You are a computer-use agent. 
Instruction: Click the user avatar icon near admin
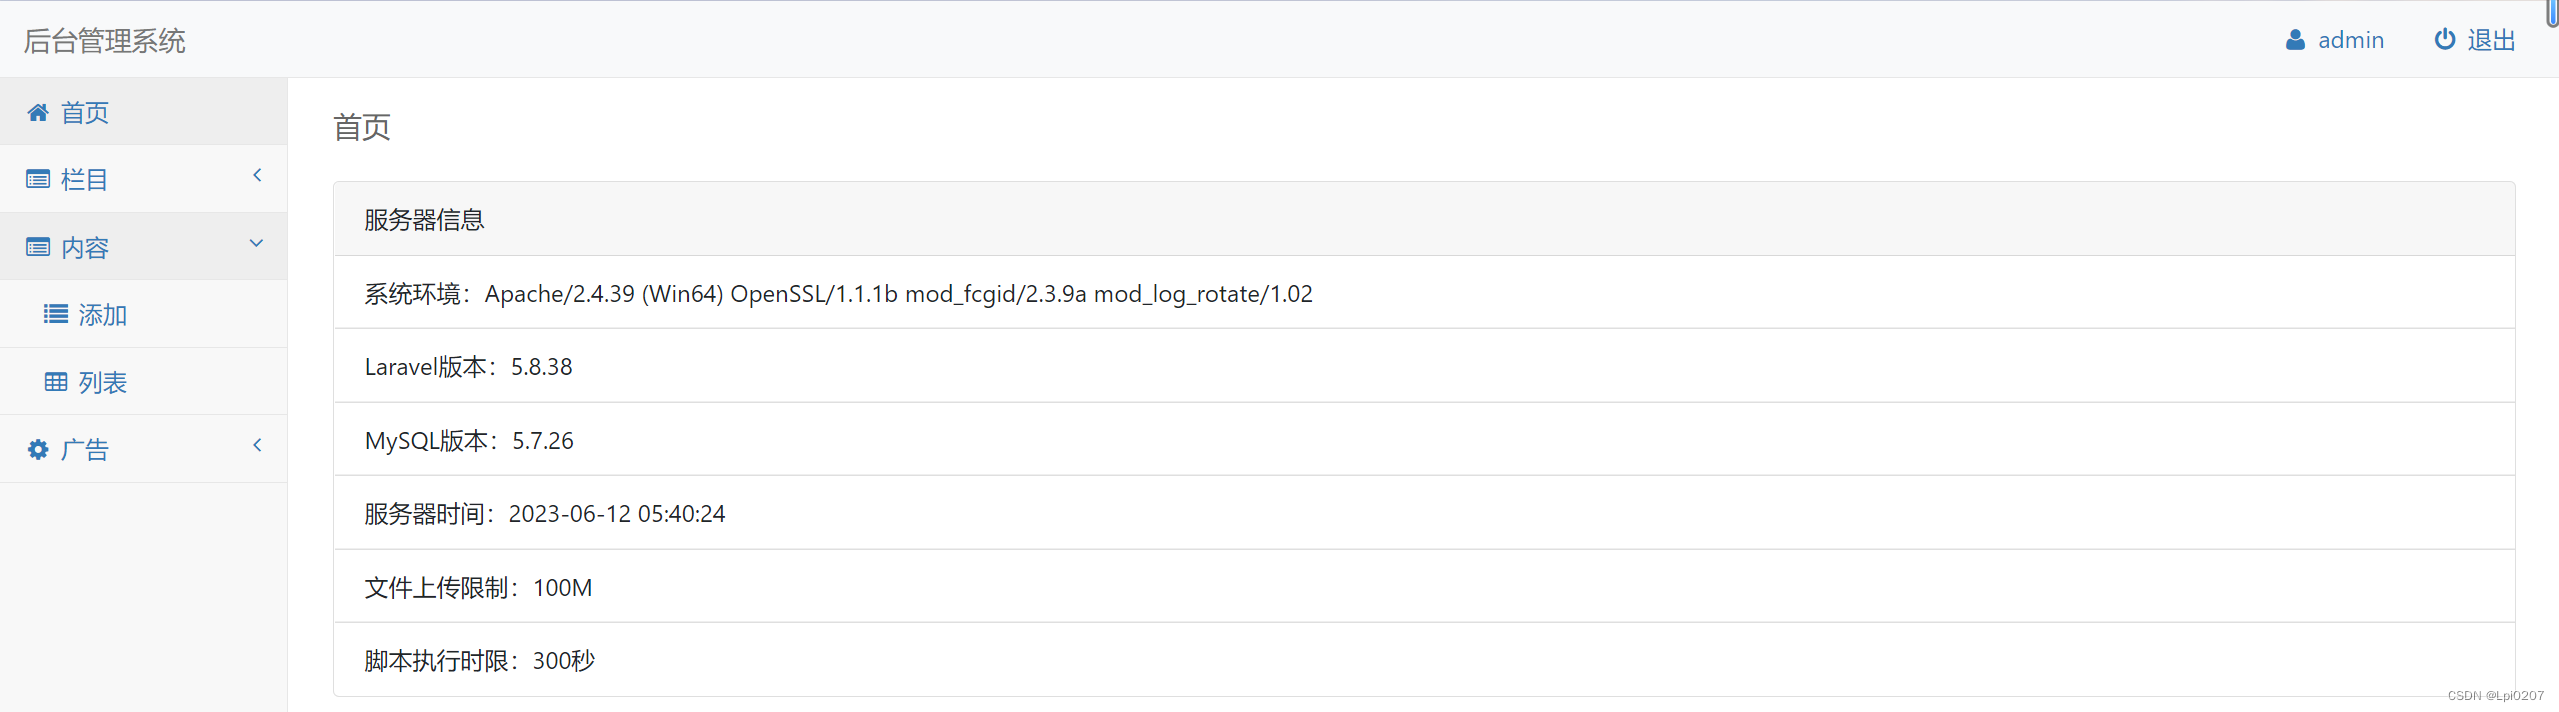click(2295, 40)
